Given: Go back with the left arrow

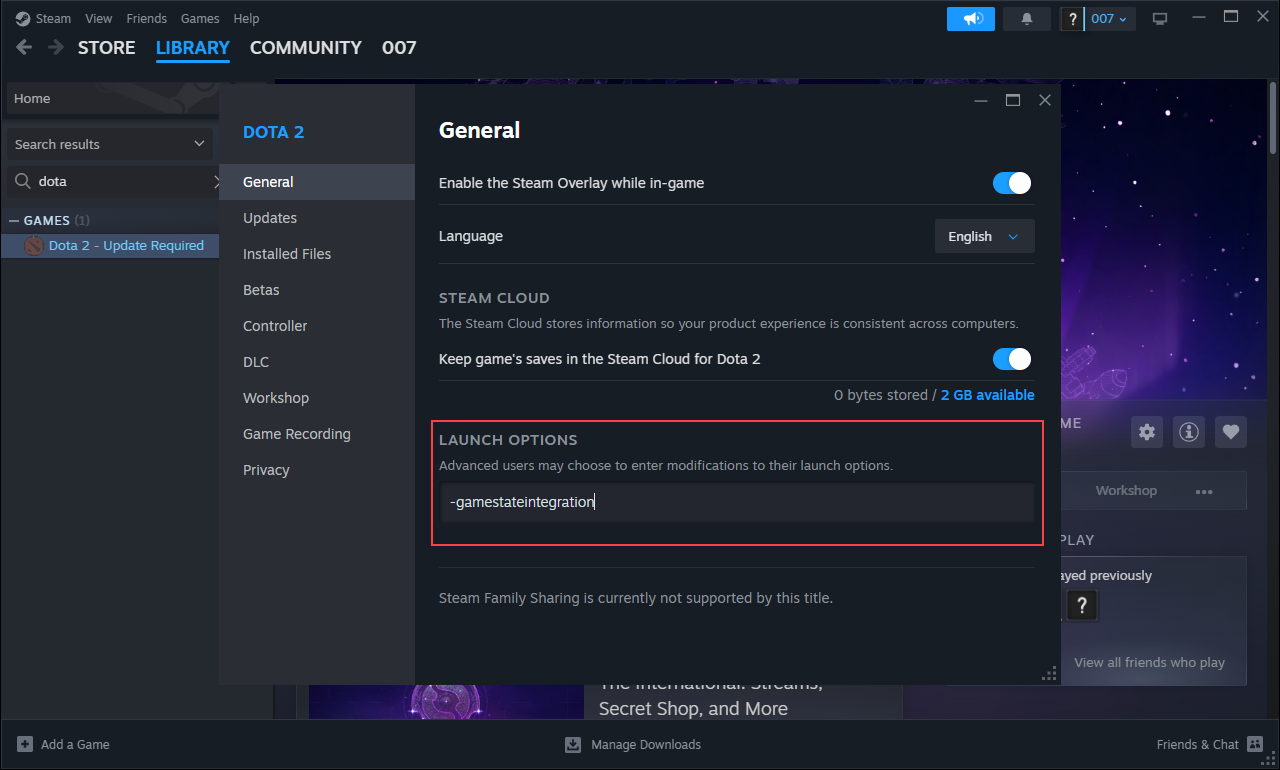Looking at the screenshot, I should point(24,47).
